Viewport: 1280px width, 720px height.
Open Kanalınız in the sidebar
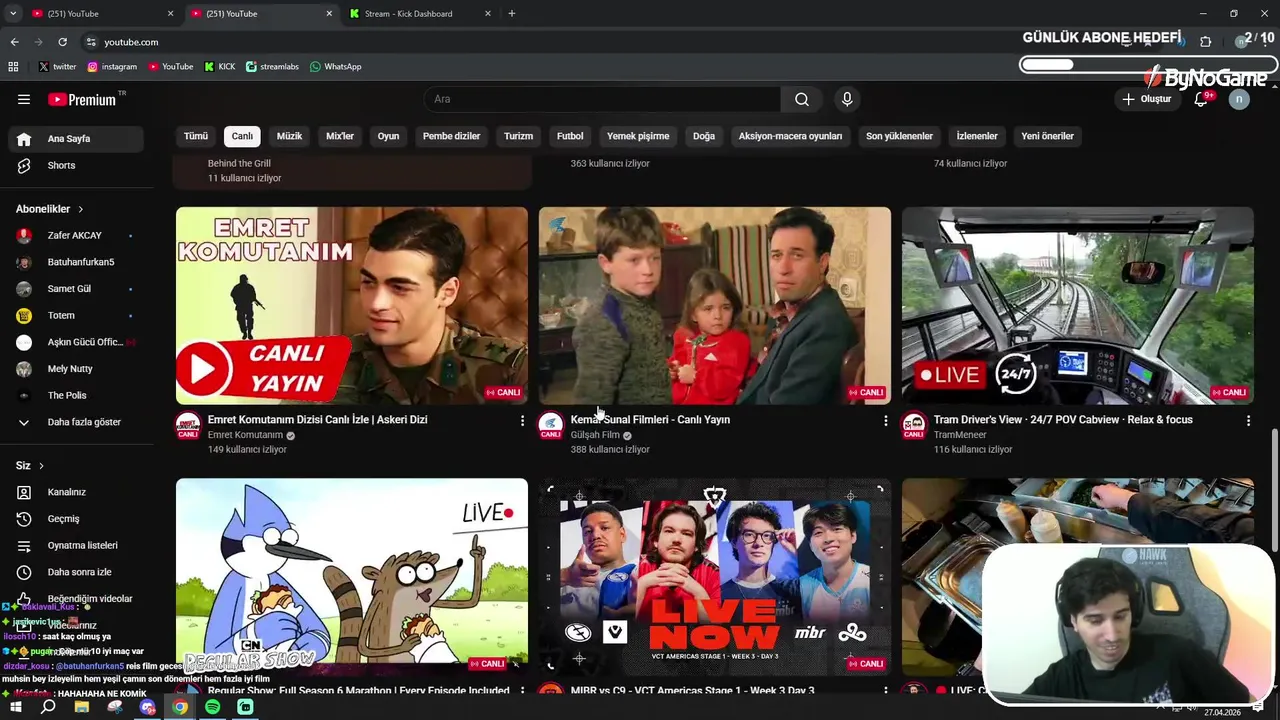[77, 492]
